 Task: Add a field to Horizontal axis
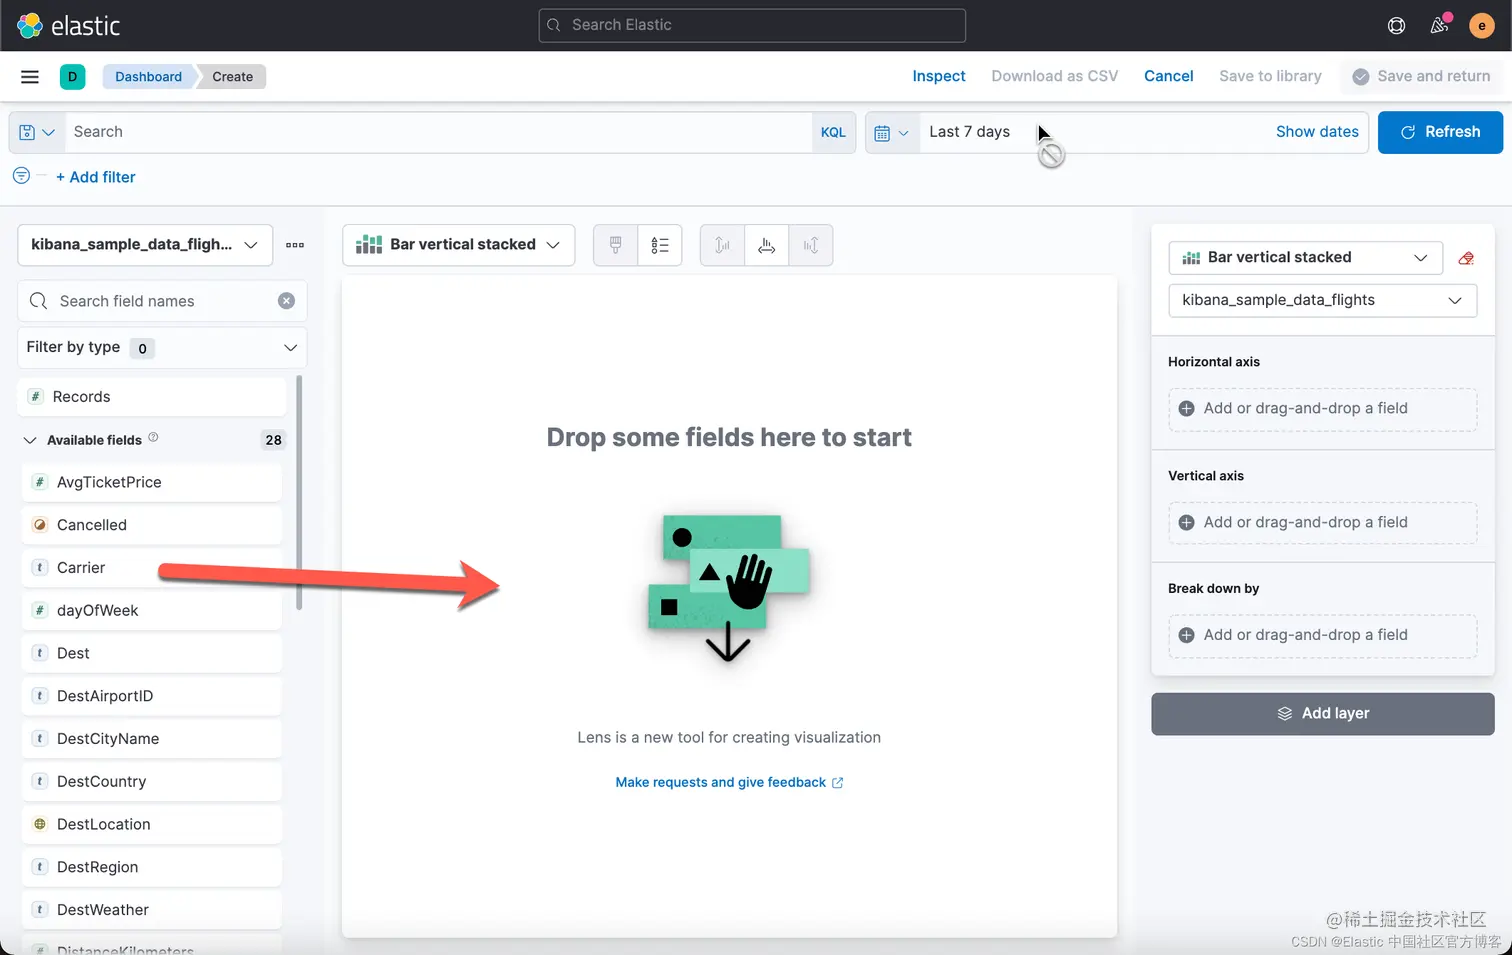click(x=1322, y=409)
